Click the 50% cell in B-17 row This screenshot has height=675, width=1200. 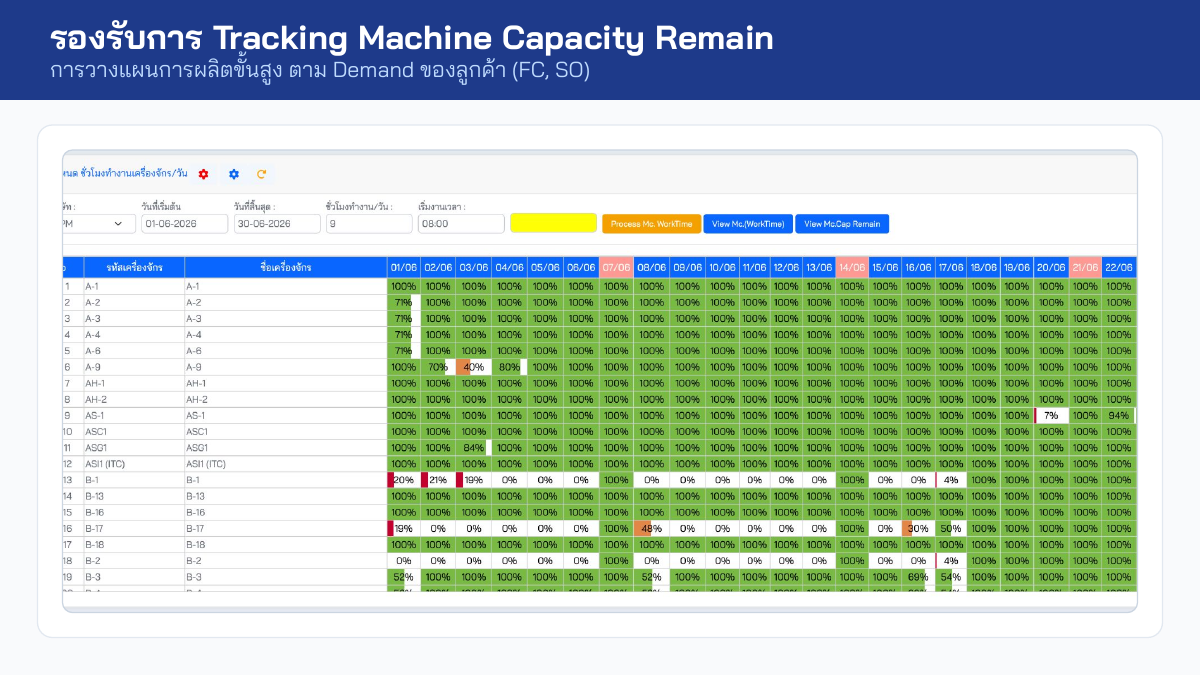(x=951, y=529)
